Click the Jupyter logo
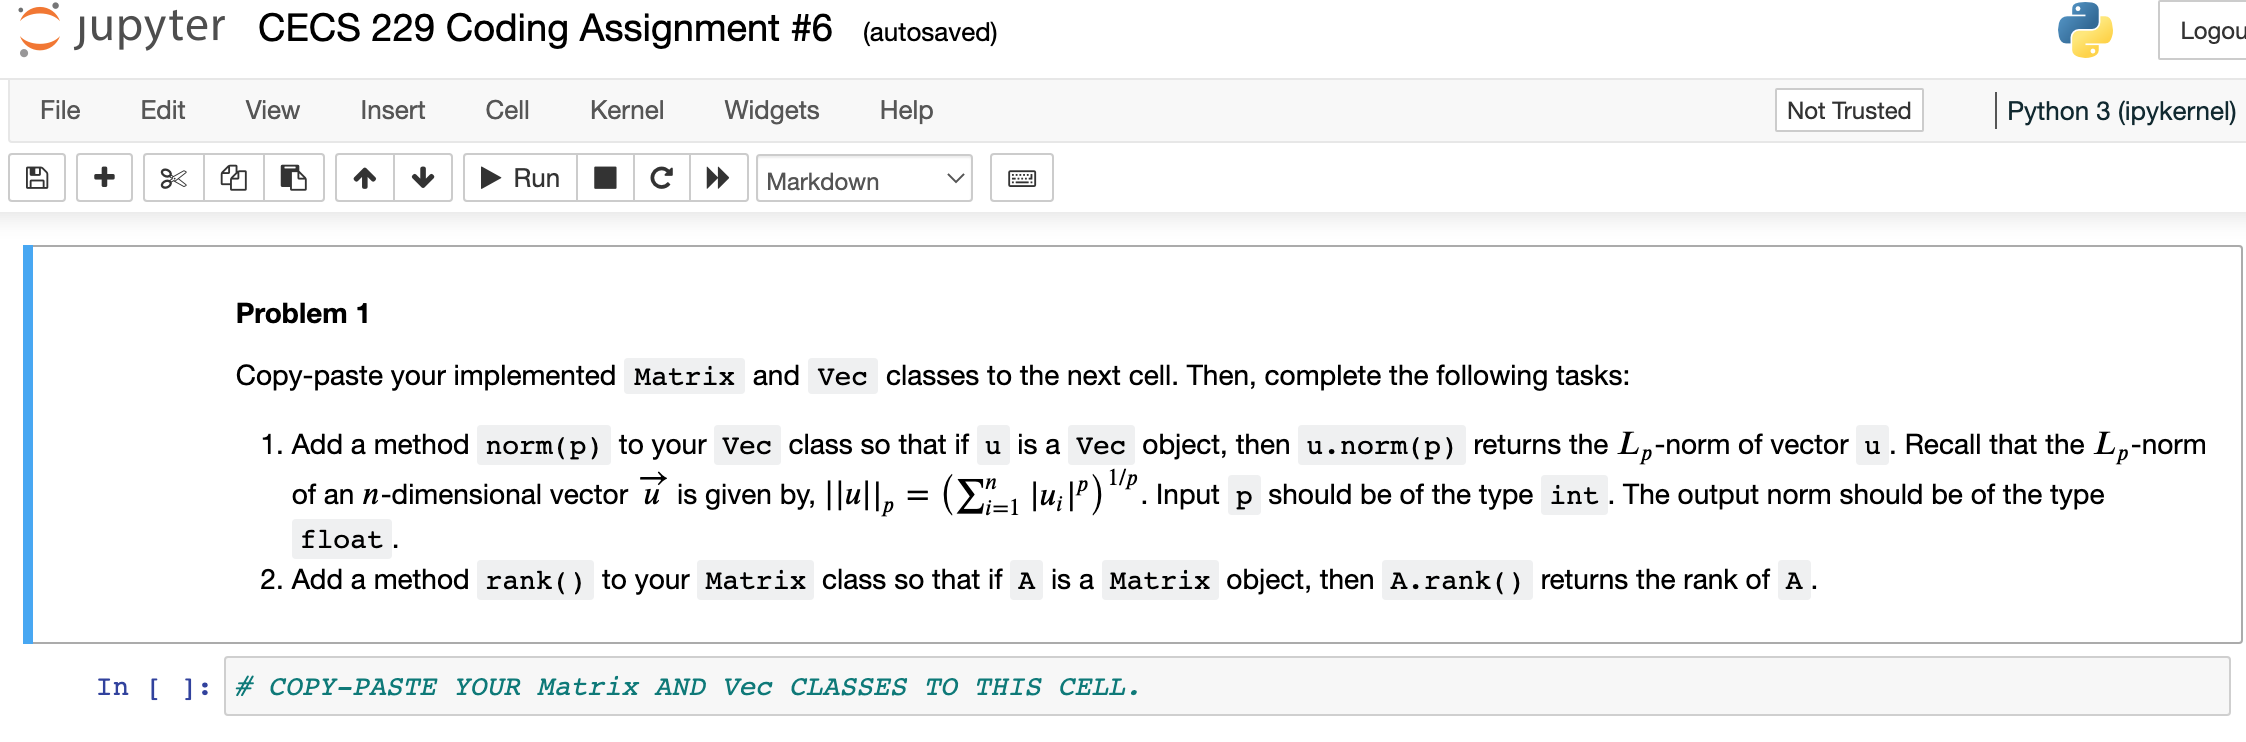This screenshot has height=742, width=2246. [120, 30]
